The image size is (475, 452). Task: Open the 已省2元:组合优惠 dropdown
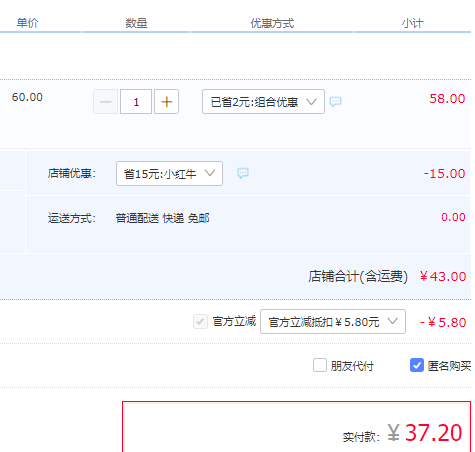click(x=263, y=102)
